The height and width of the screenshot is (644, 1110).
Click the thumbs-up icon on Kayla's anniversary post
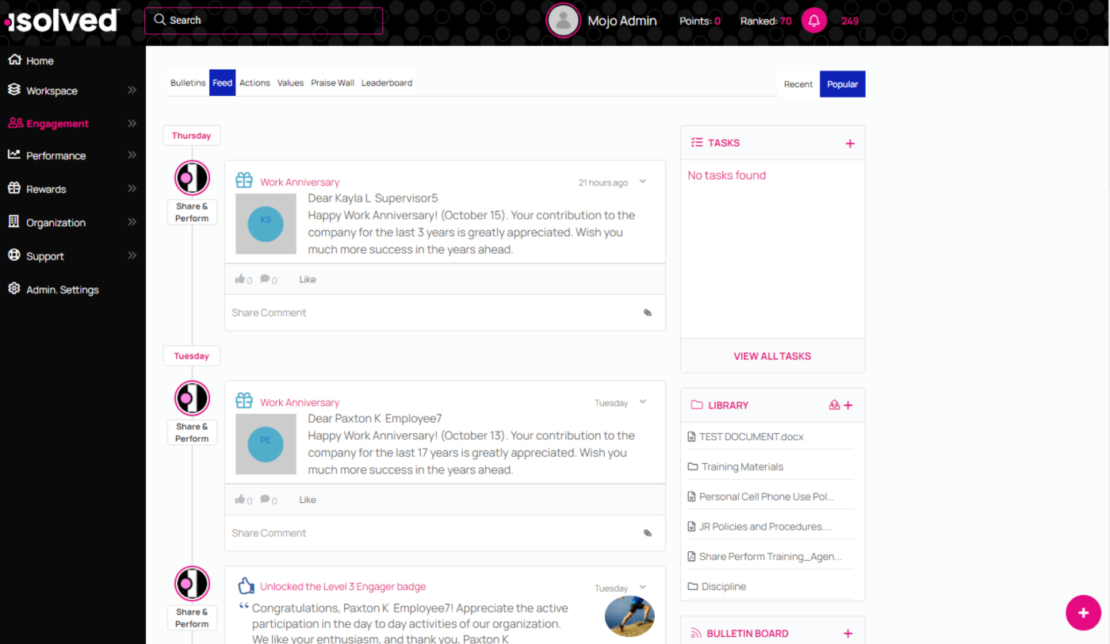coord(240,278)
